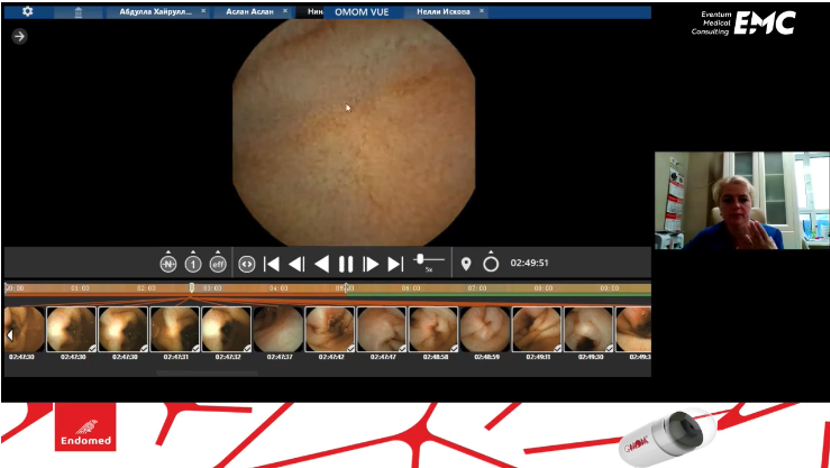Screen dimensions: 830x468
Task: Jump to the first frame
Action: click(x=271, y=264)
